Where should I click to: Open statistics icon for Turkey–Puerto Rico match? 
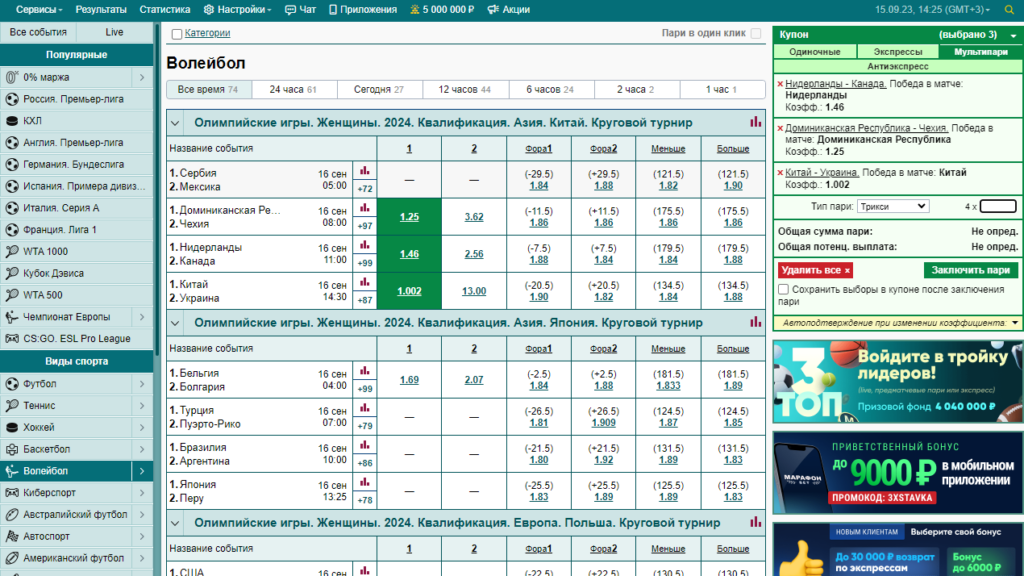coord(364,408)
